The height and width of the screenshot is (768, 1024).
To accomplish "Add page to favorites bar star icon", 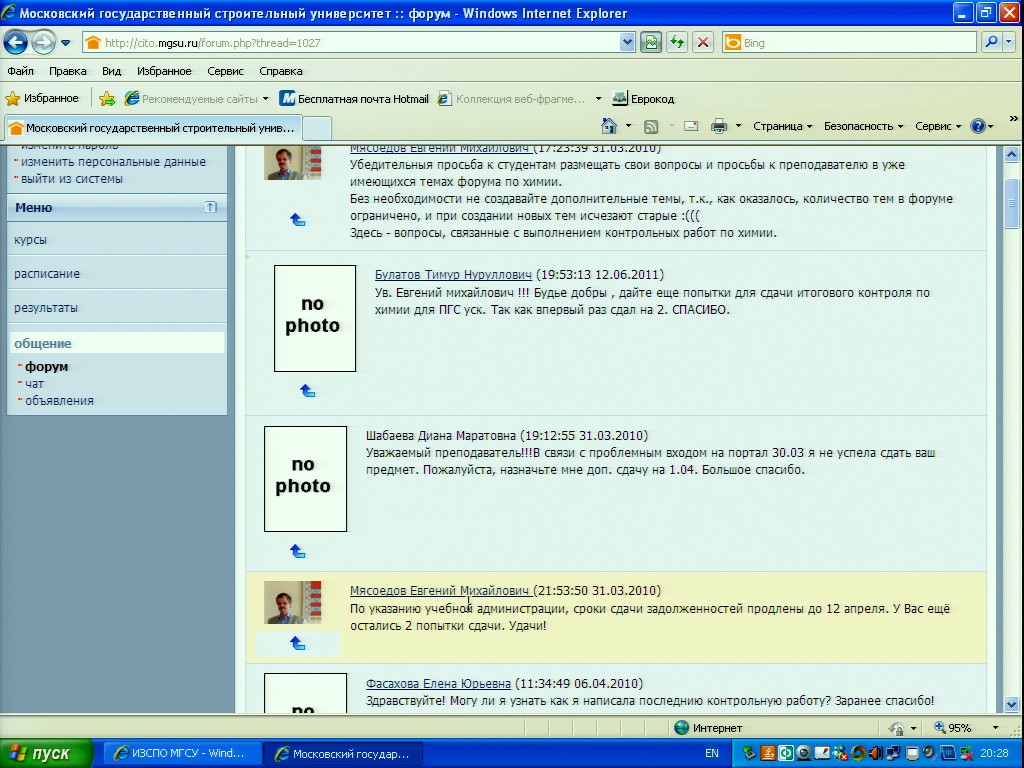I will coord(107,99).
